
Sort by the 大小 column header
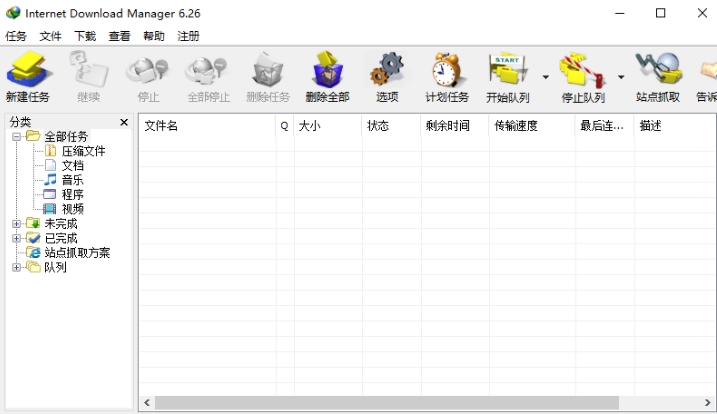[x=328, y=126]
